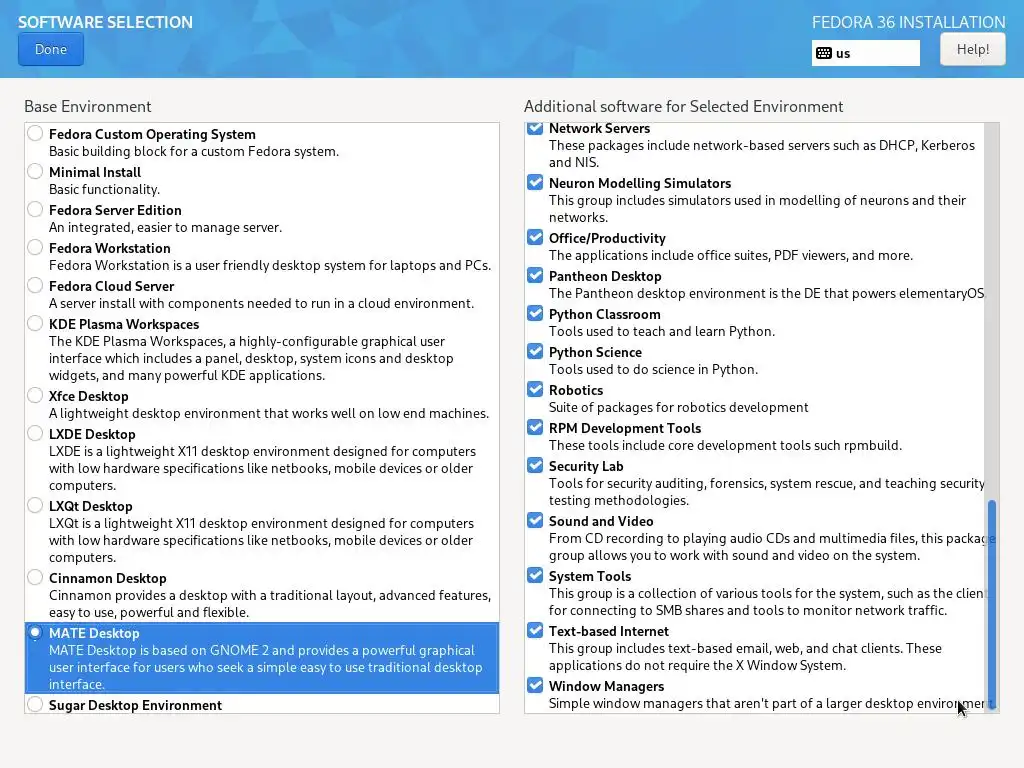Viewport: 1024px width, 768px height.
Task: Open the Help! button
Action: [972, 49]
